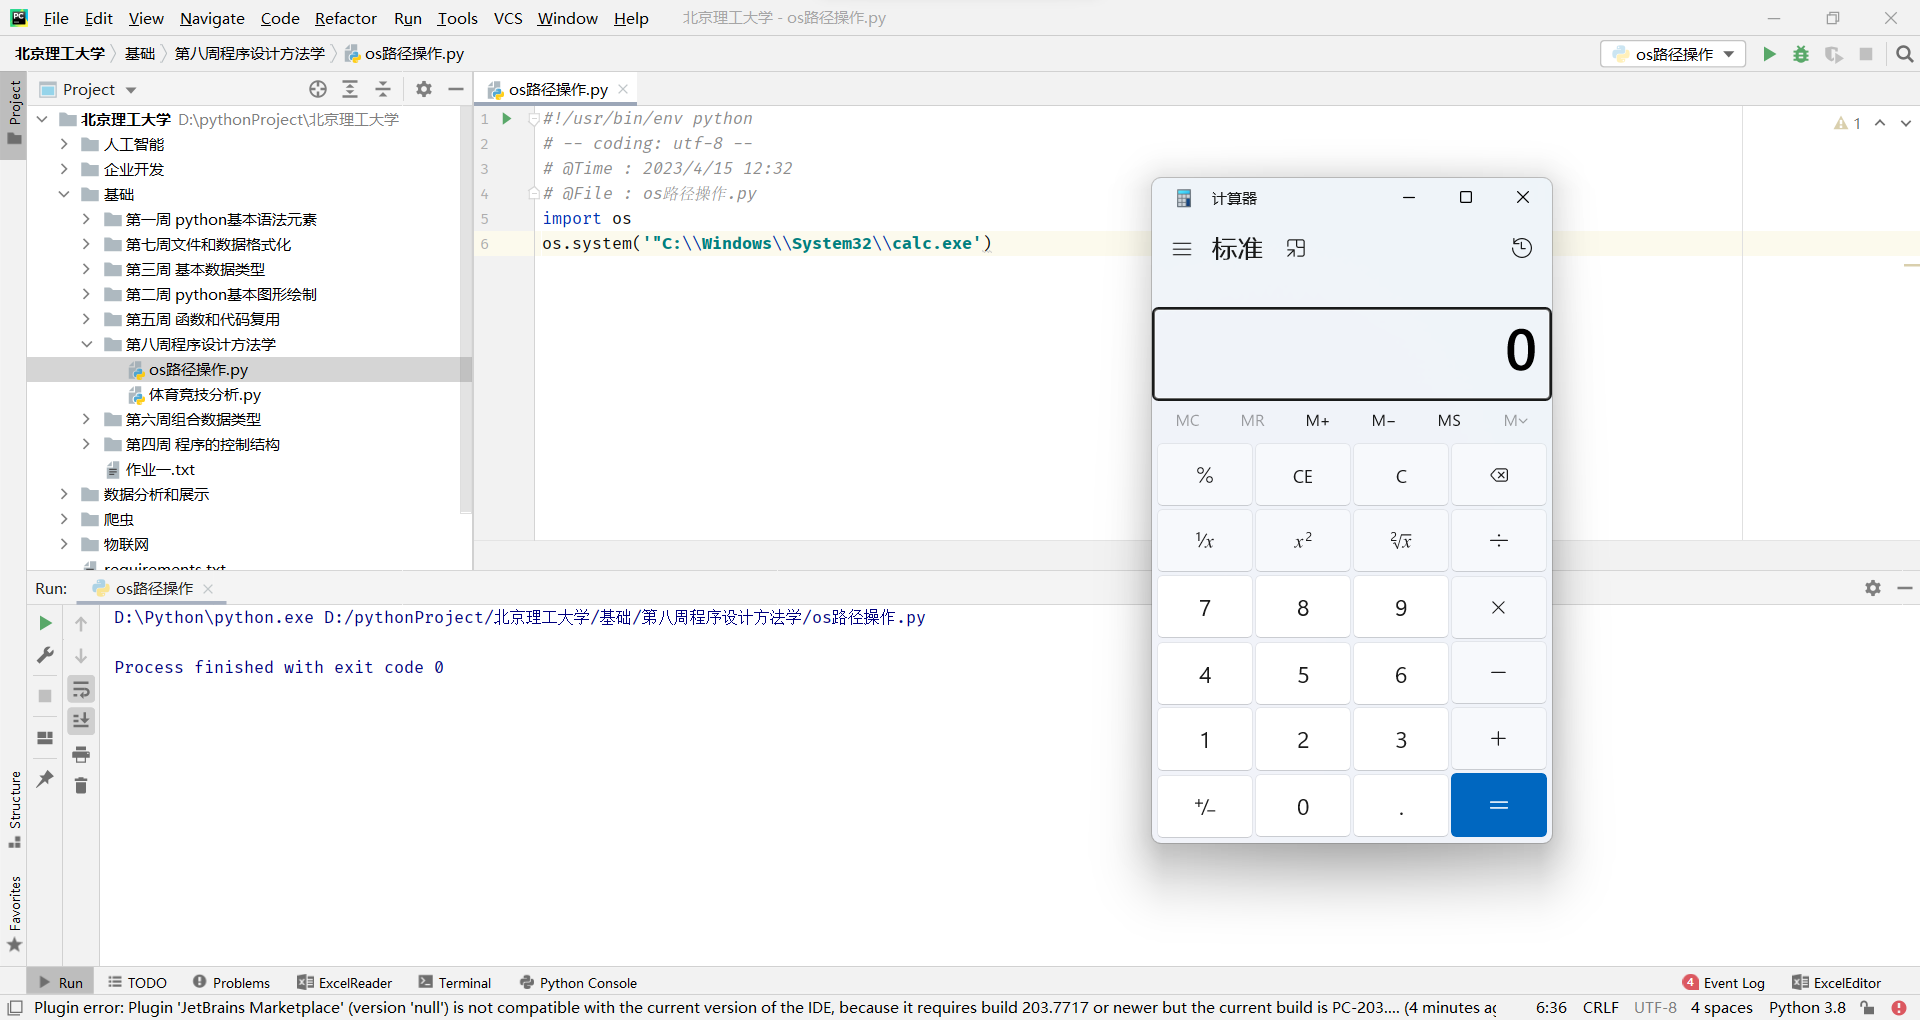Toggle soft-wrap in Run console

81,689
